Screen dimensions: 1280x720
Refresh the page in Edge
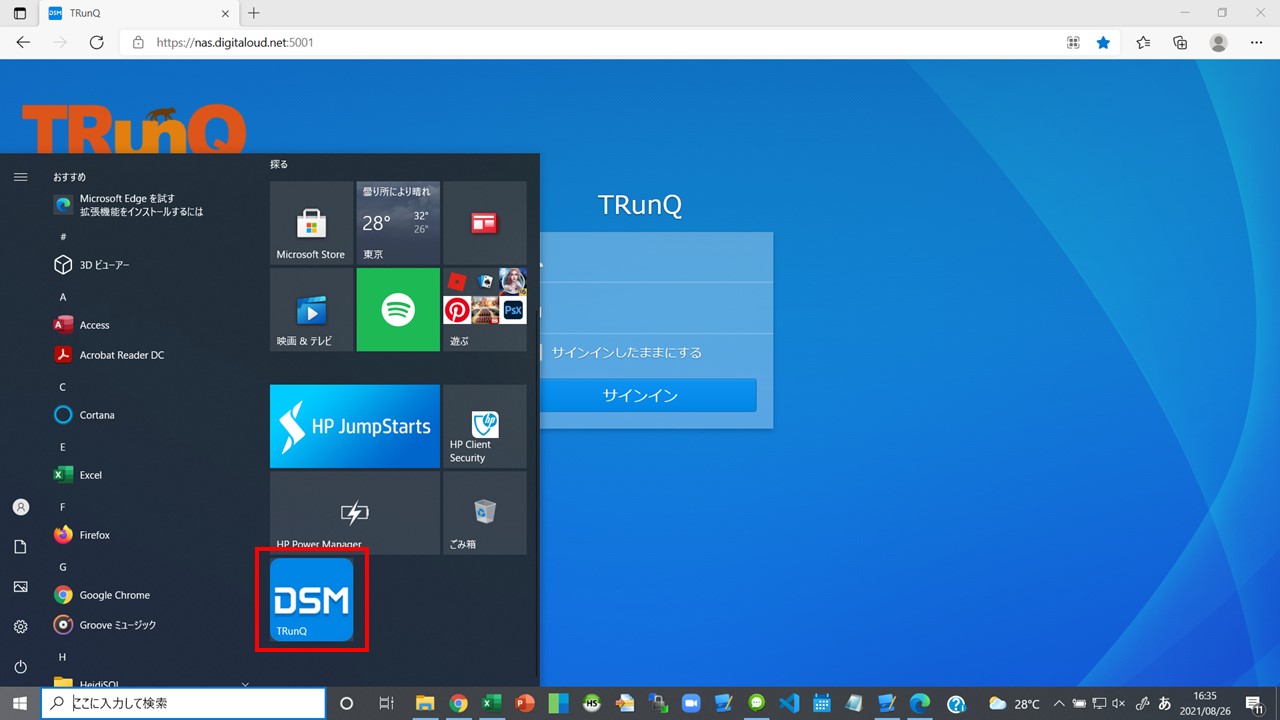tap(97, 43)
